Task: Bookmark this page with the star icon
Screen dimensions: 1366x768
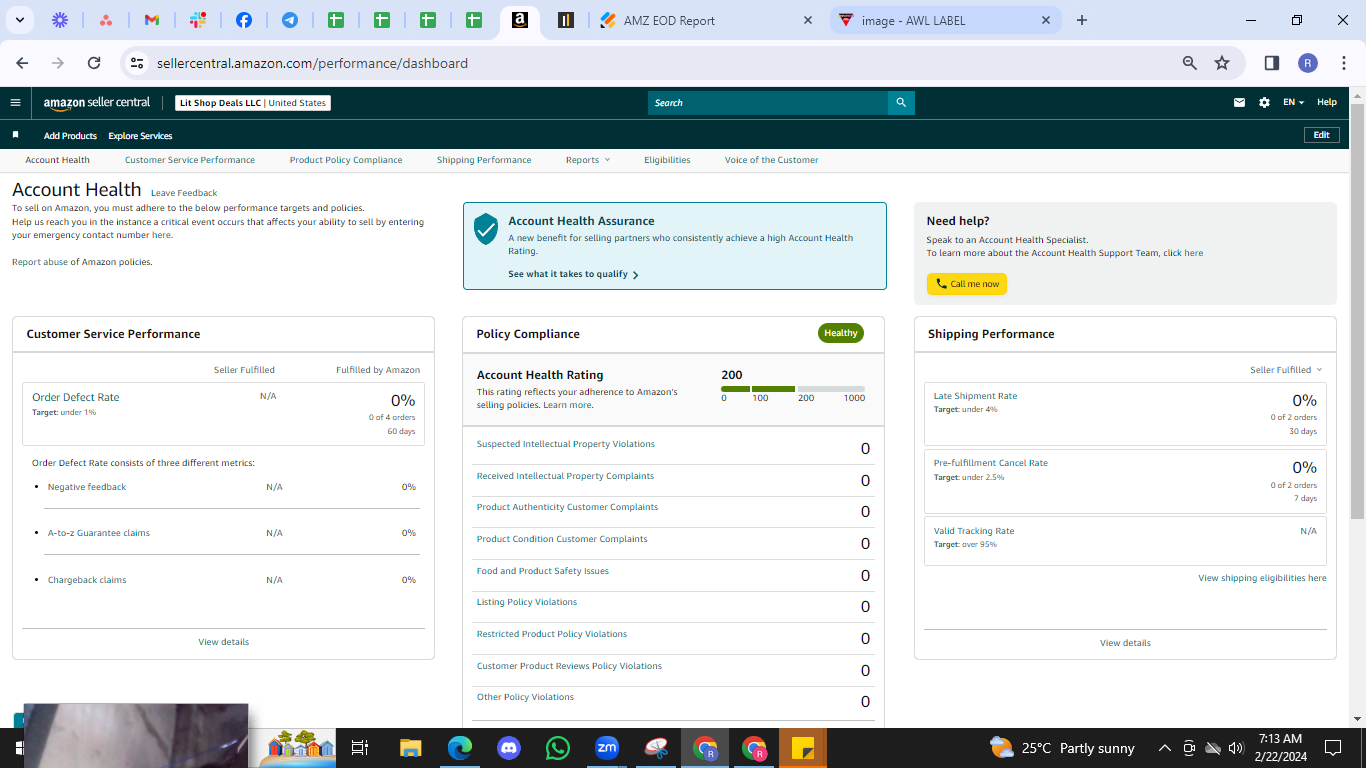Action: point(1222,63)
